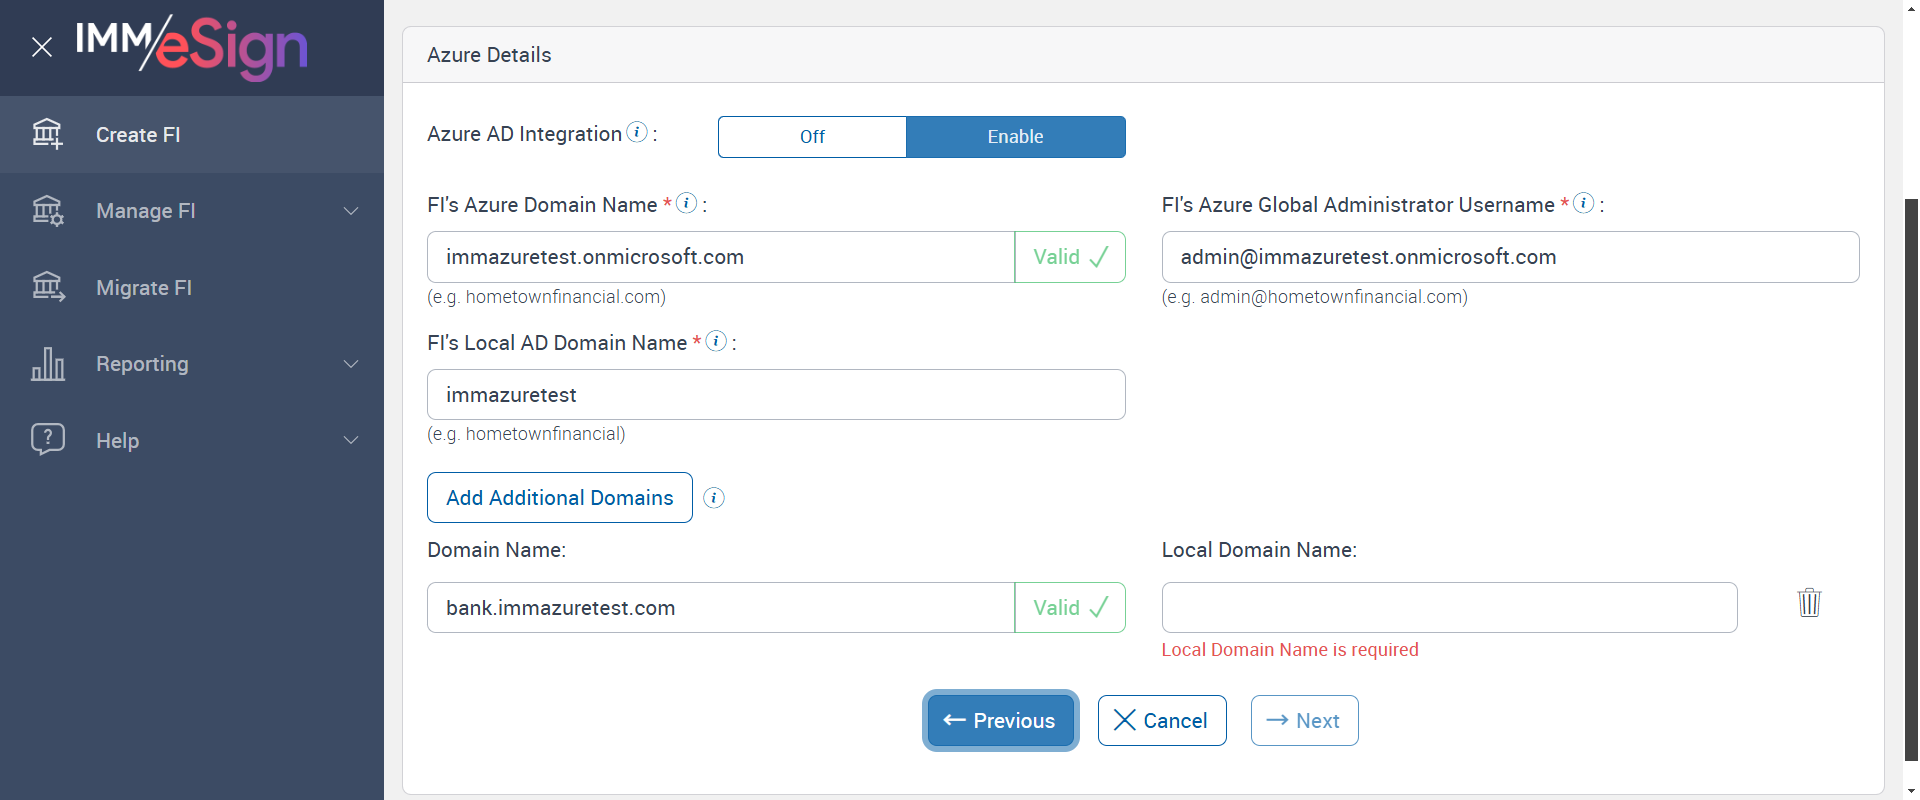Click the Create FI bank icon
This screenshot has height=800, width=1920.
click(47, 134)
